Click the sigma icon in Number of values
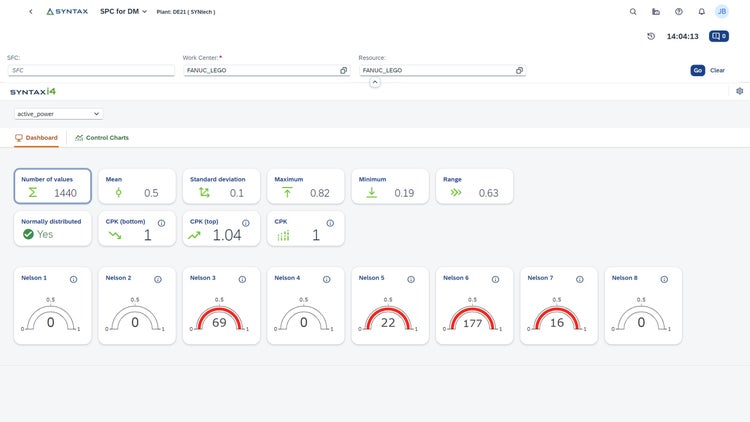 coord(33,192)
